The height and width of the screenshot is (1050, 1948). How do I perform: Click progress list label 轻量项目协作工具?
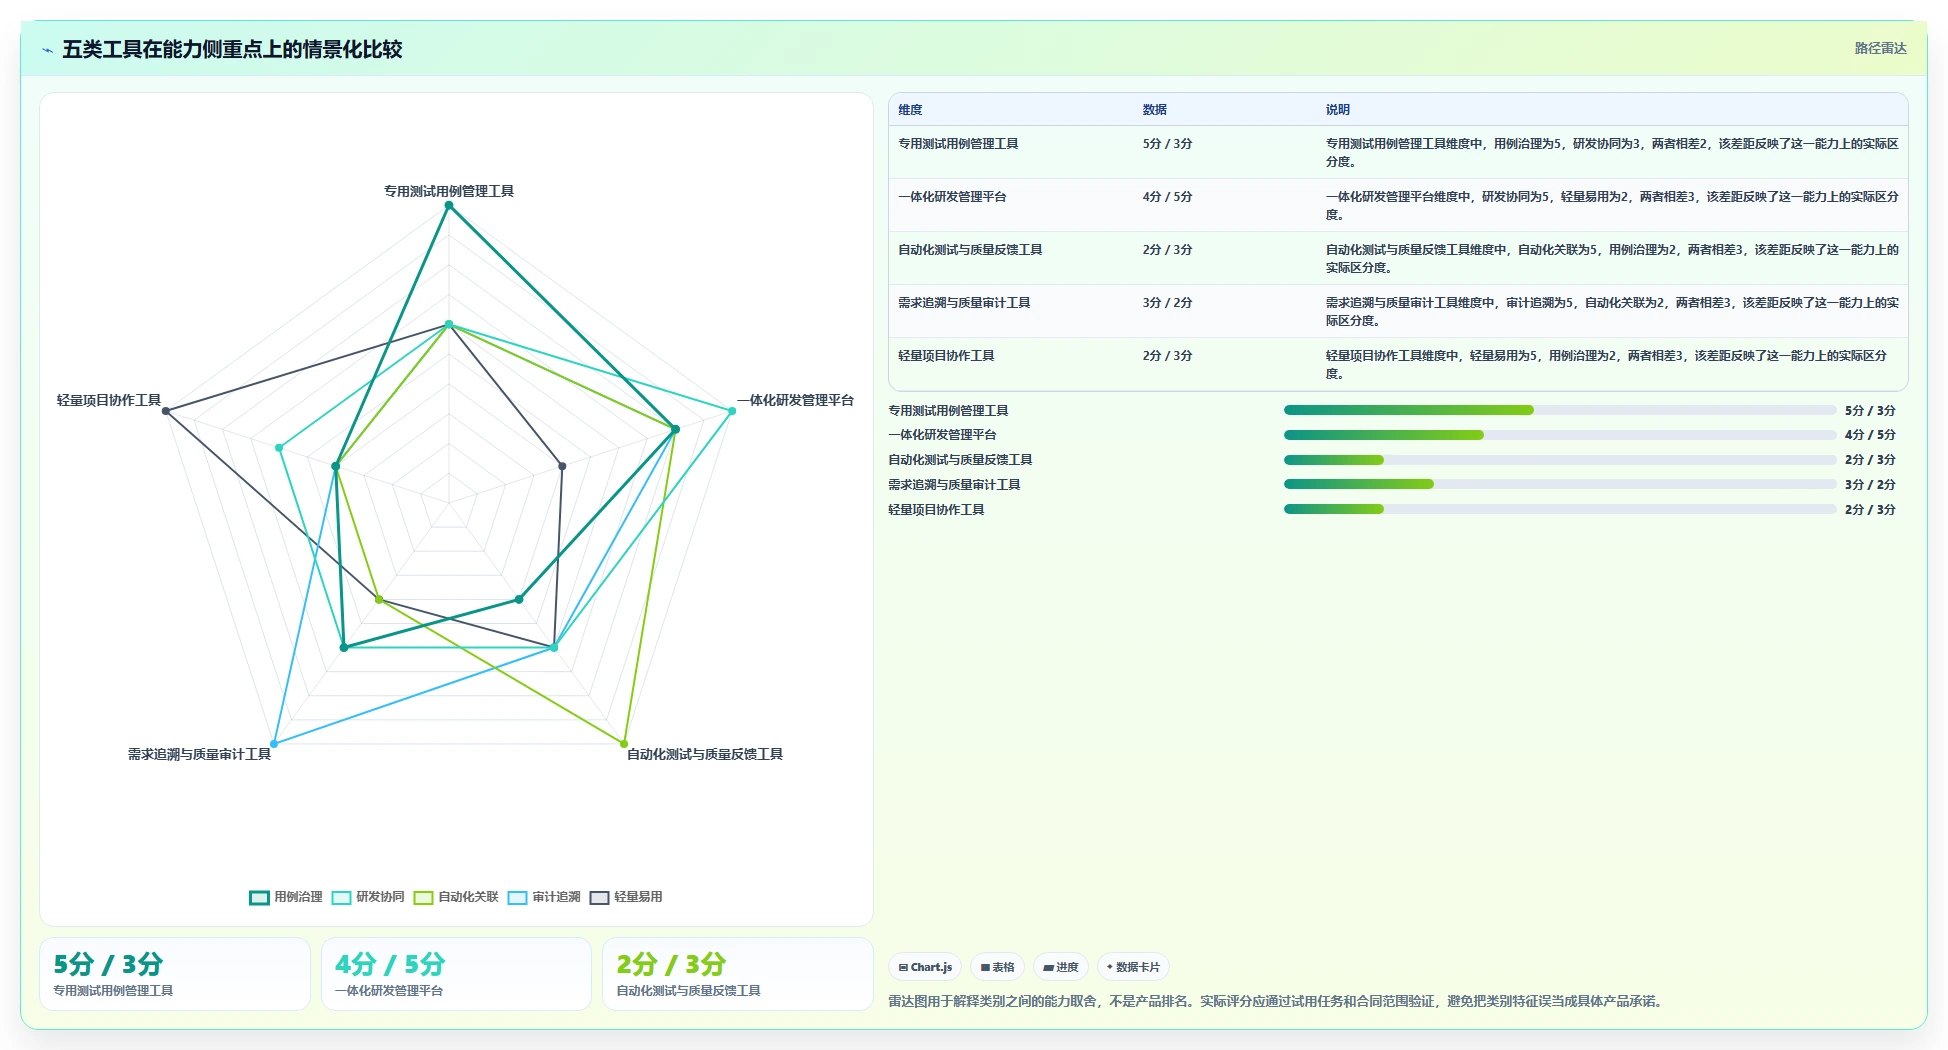pos(936,510)
